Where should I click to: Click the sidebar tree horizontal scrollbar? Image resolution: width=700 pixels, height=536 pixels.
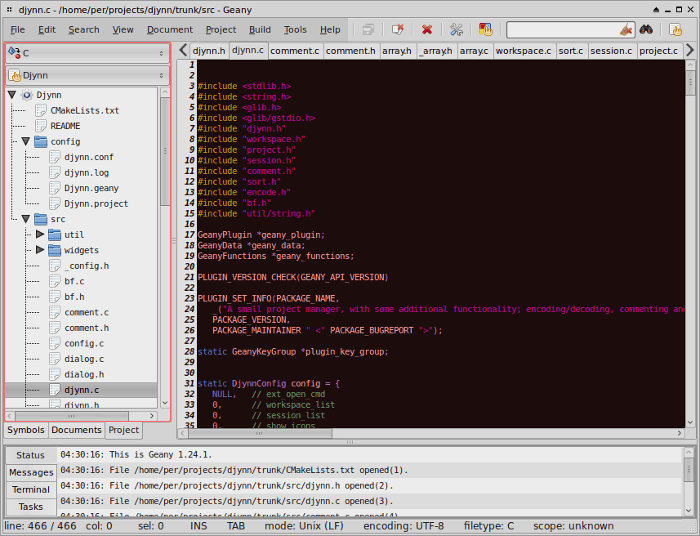[81, 416]
